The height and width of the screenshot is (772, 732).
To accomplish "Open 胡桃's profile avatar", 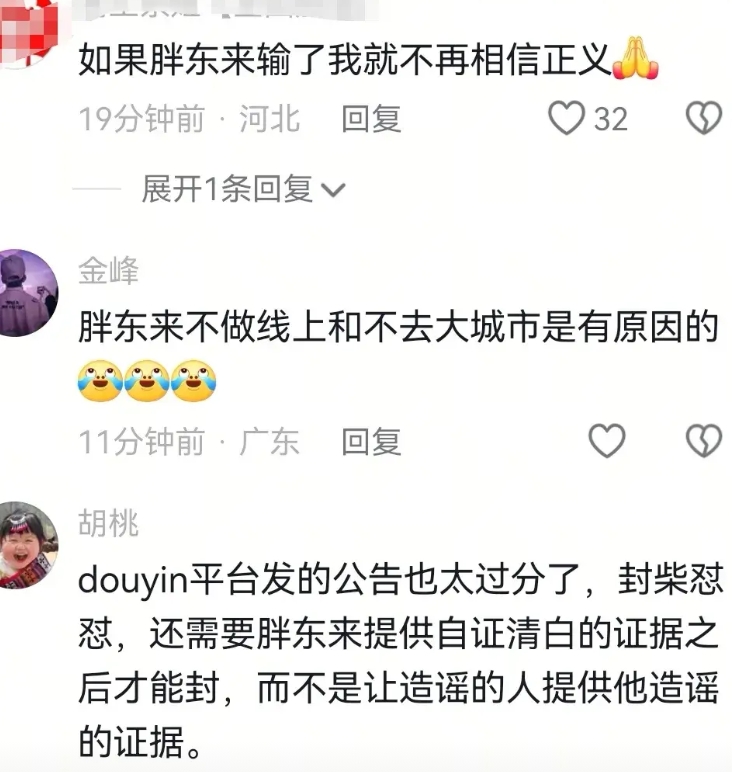I will click(x=29, y=545).
